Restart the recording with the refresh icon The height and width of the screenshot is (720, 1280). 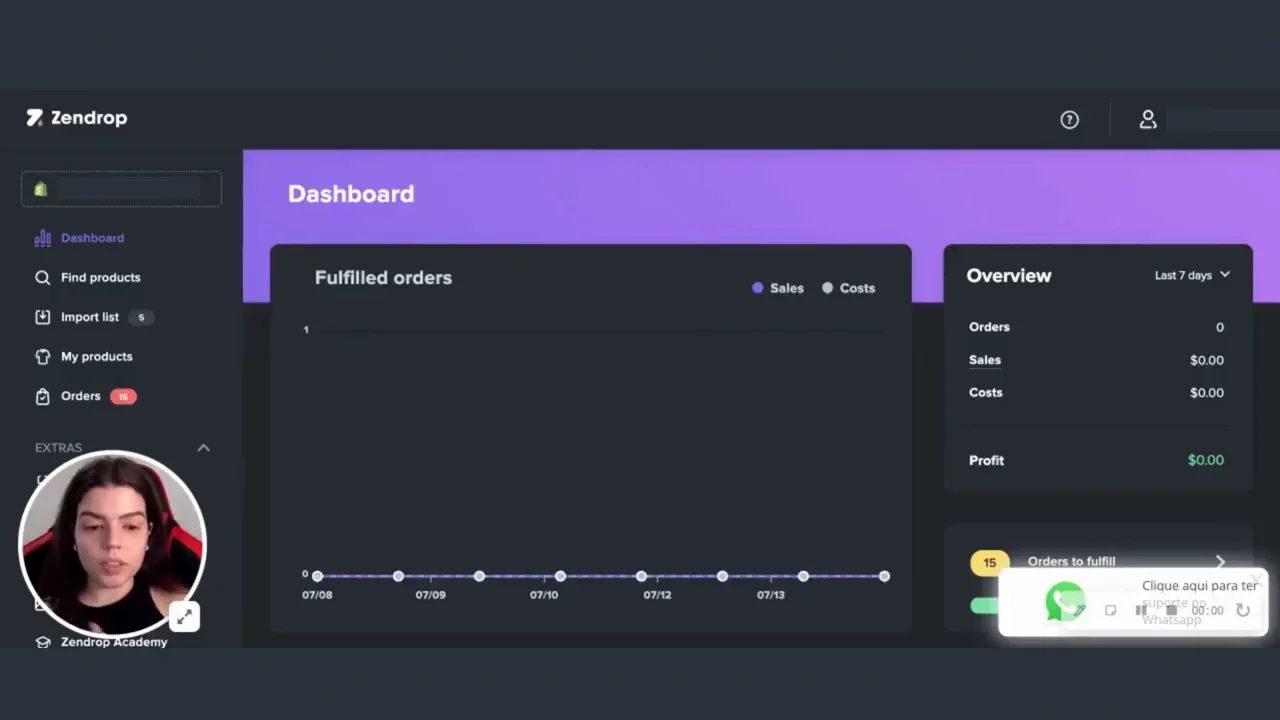[x=1243, y=610]
